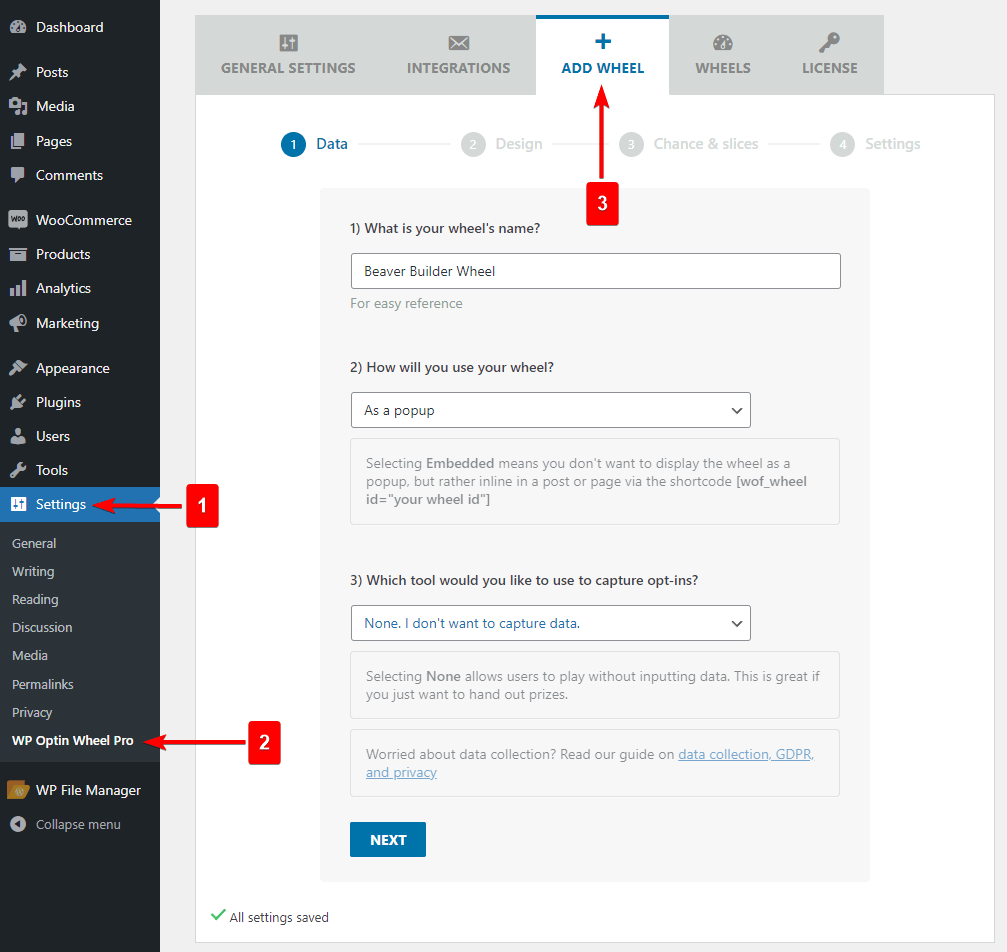Click the License key icon
The height and width of the screenshot is (952, 1007).
pyautogui.click(x=829, y=43)
